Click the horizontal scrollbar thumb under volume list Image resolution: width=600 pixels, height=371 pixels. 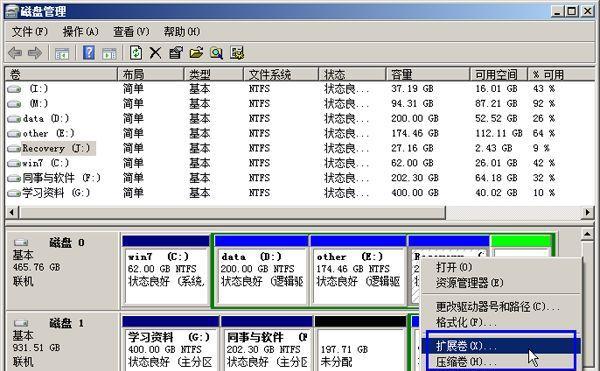[x=232, y=212]
